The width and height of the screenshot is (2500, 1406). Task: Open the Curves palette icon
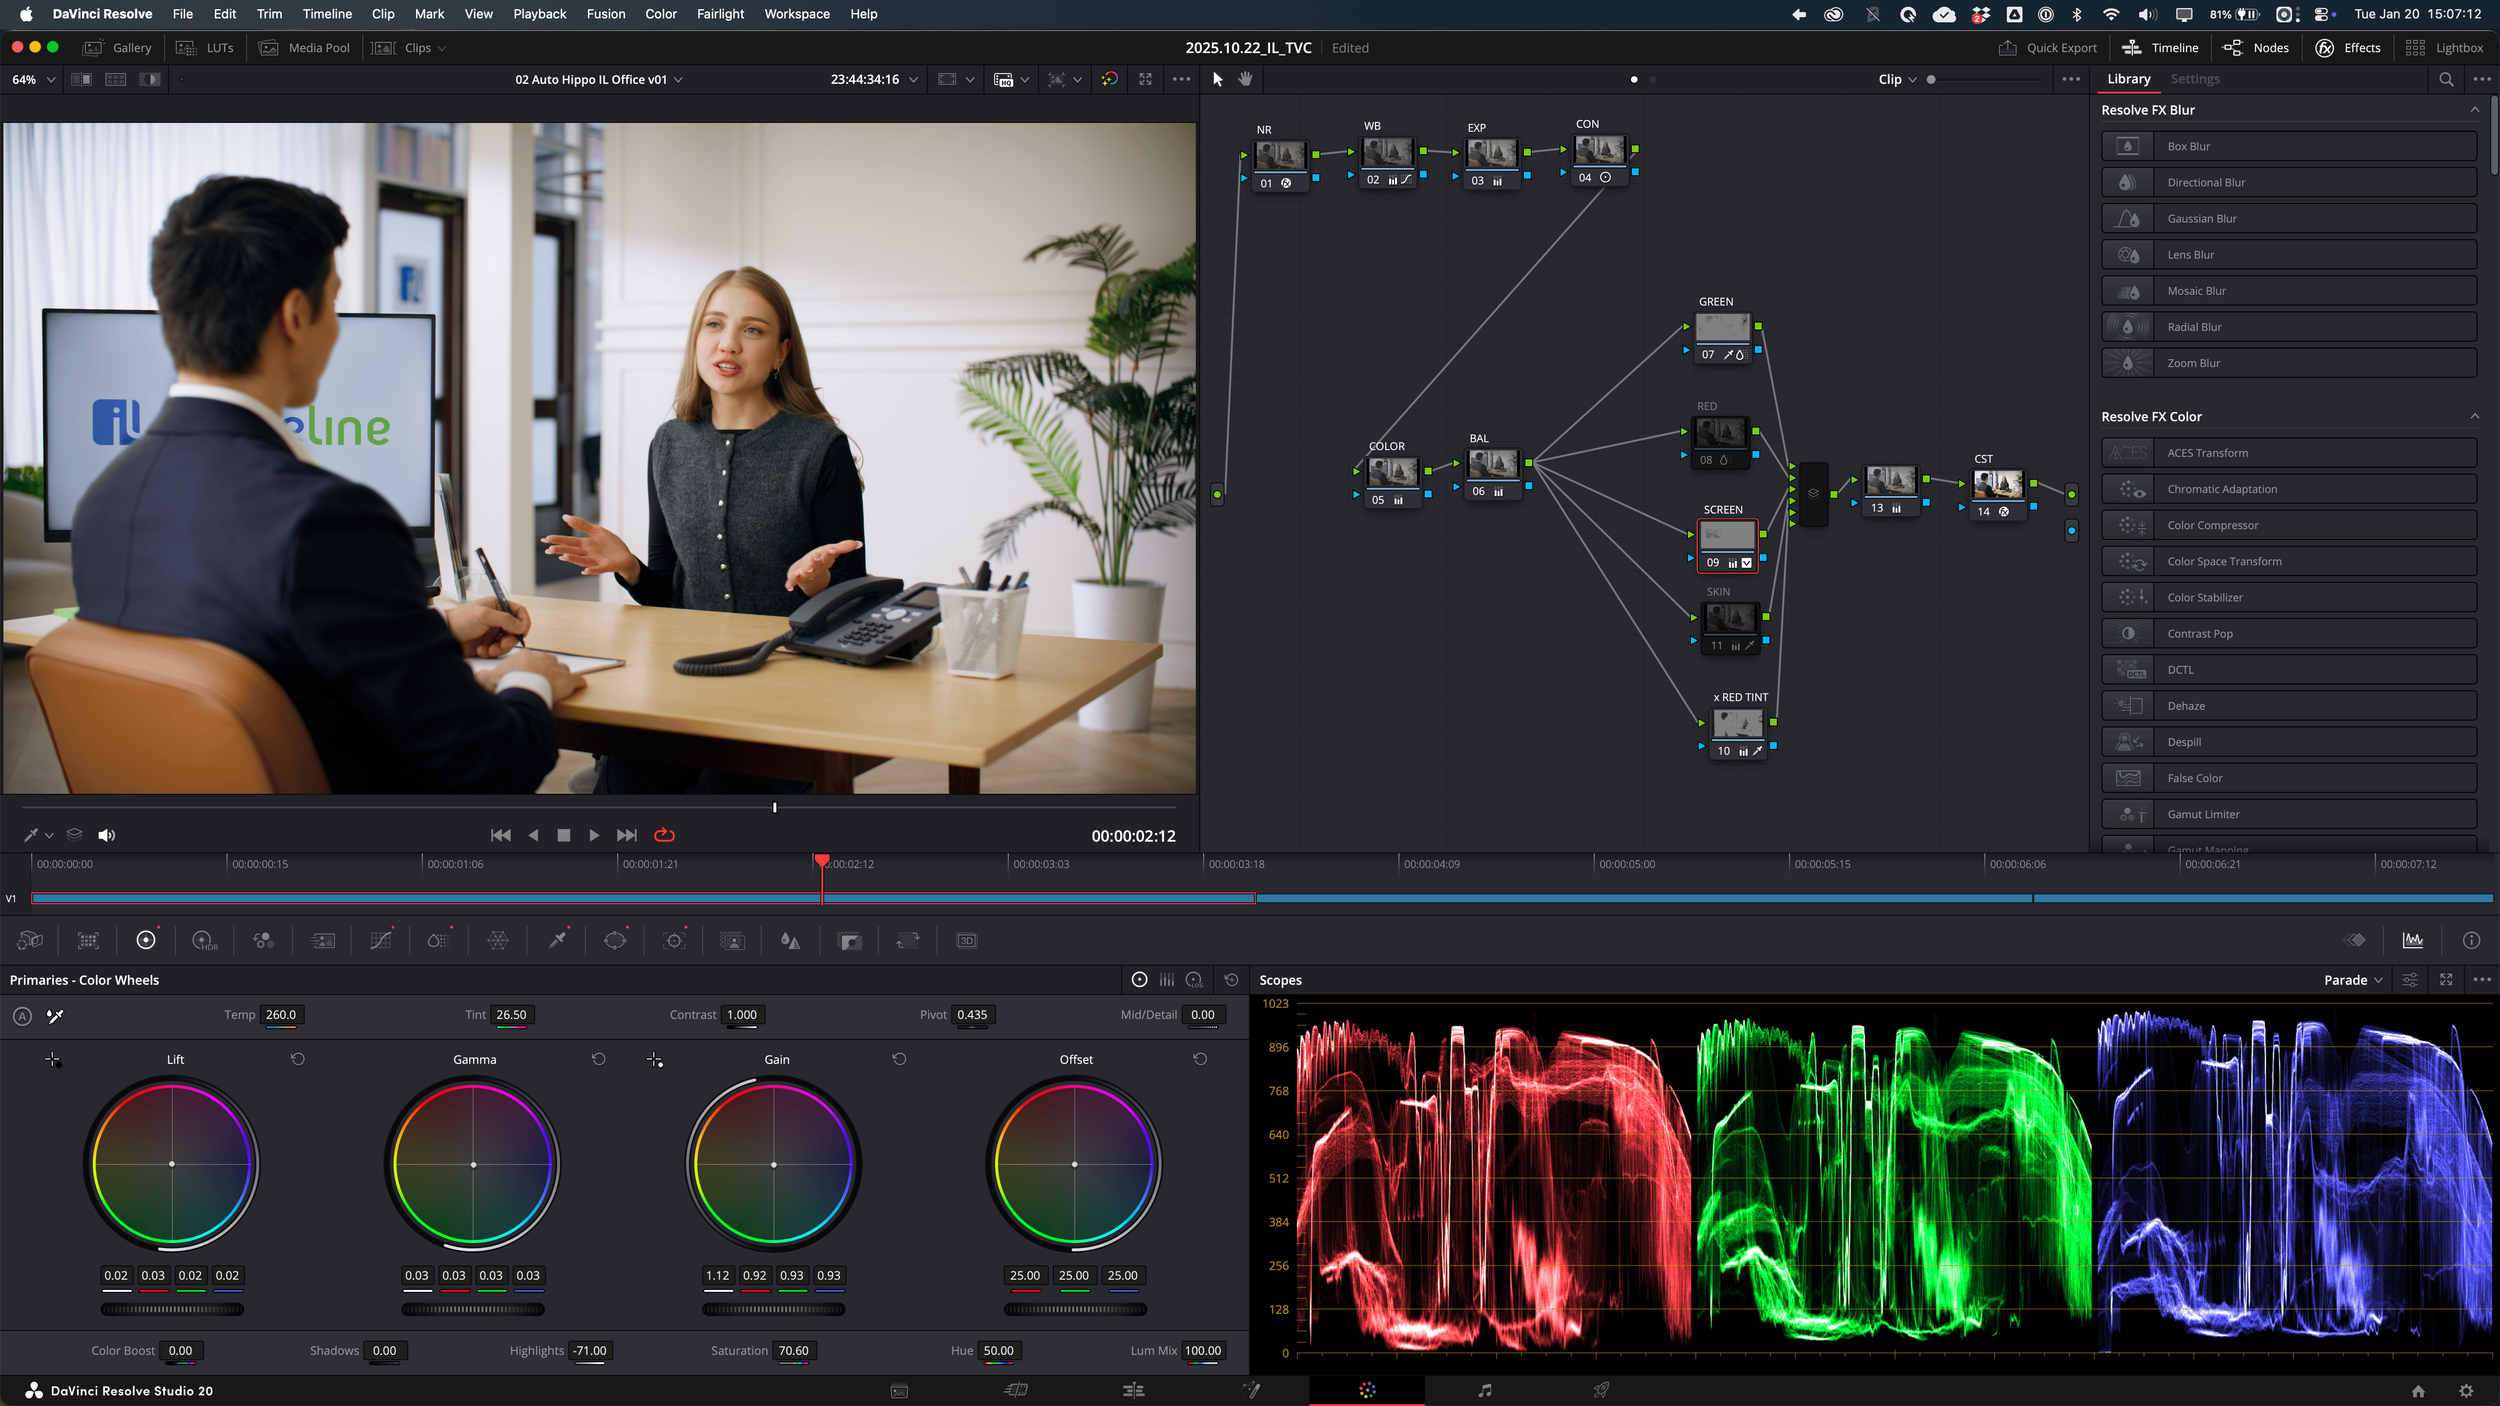(380, 940)
